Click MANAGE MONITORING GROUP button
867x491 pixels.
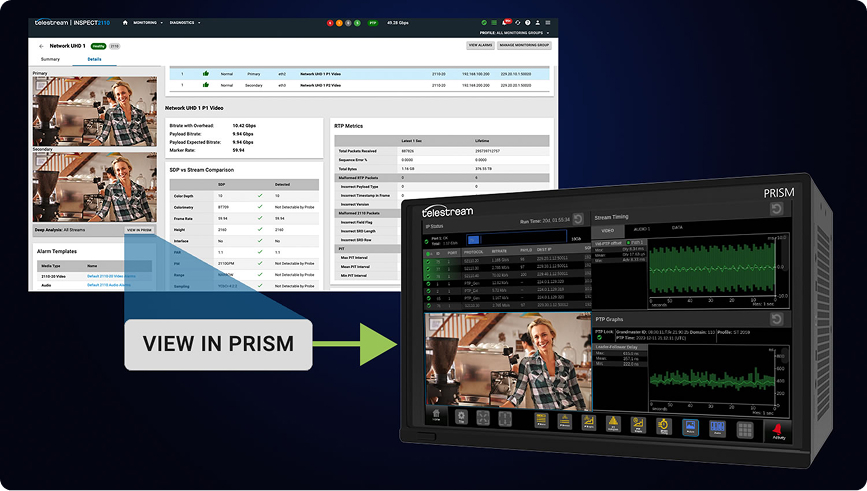[524, 45]
